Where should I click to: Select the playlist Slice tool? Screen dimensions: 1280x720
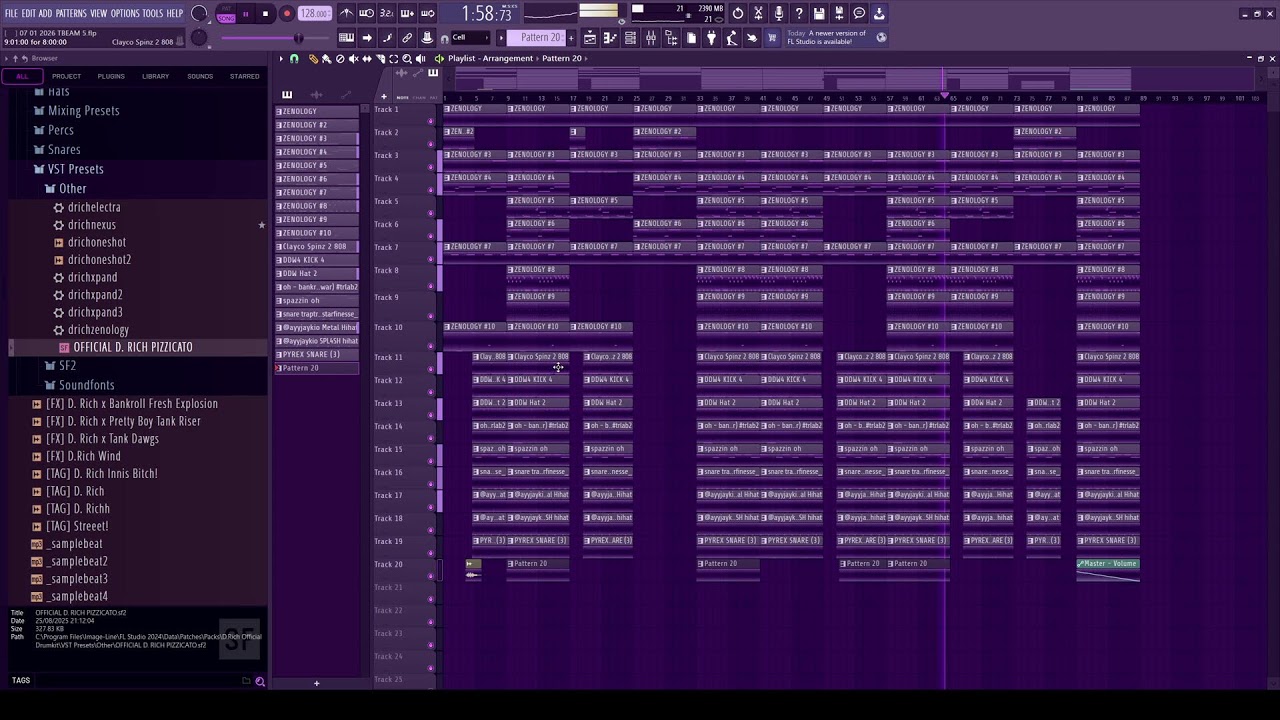coord(380,59)
